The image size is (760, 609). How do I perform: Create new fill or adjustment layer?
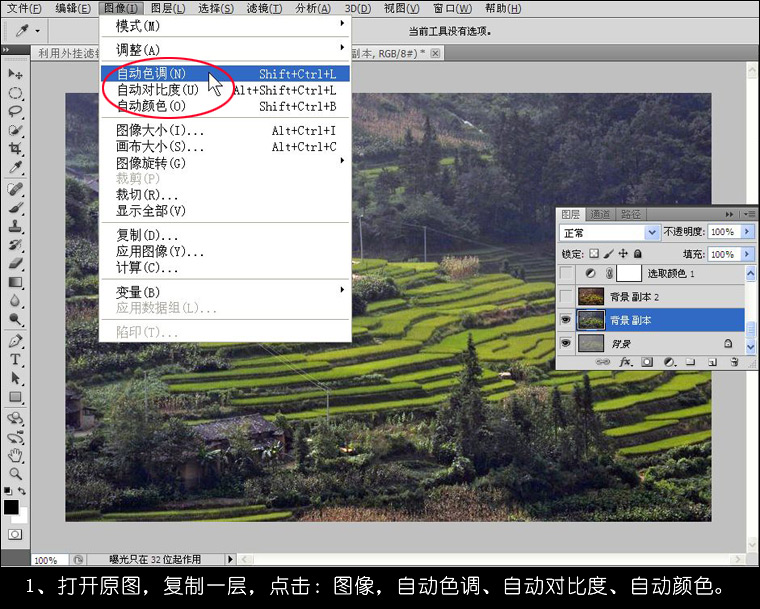(x=670, y=362)
